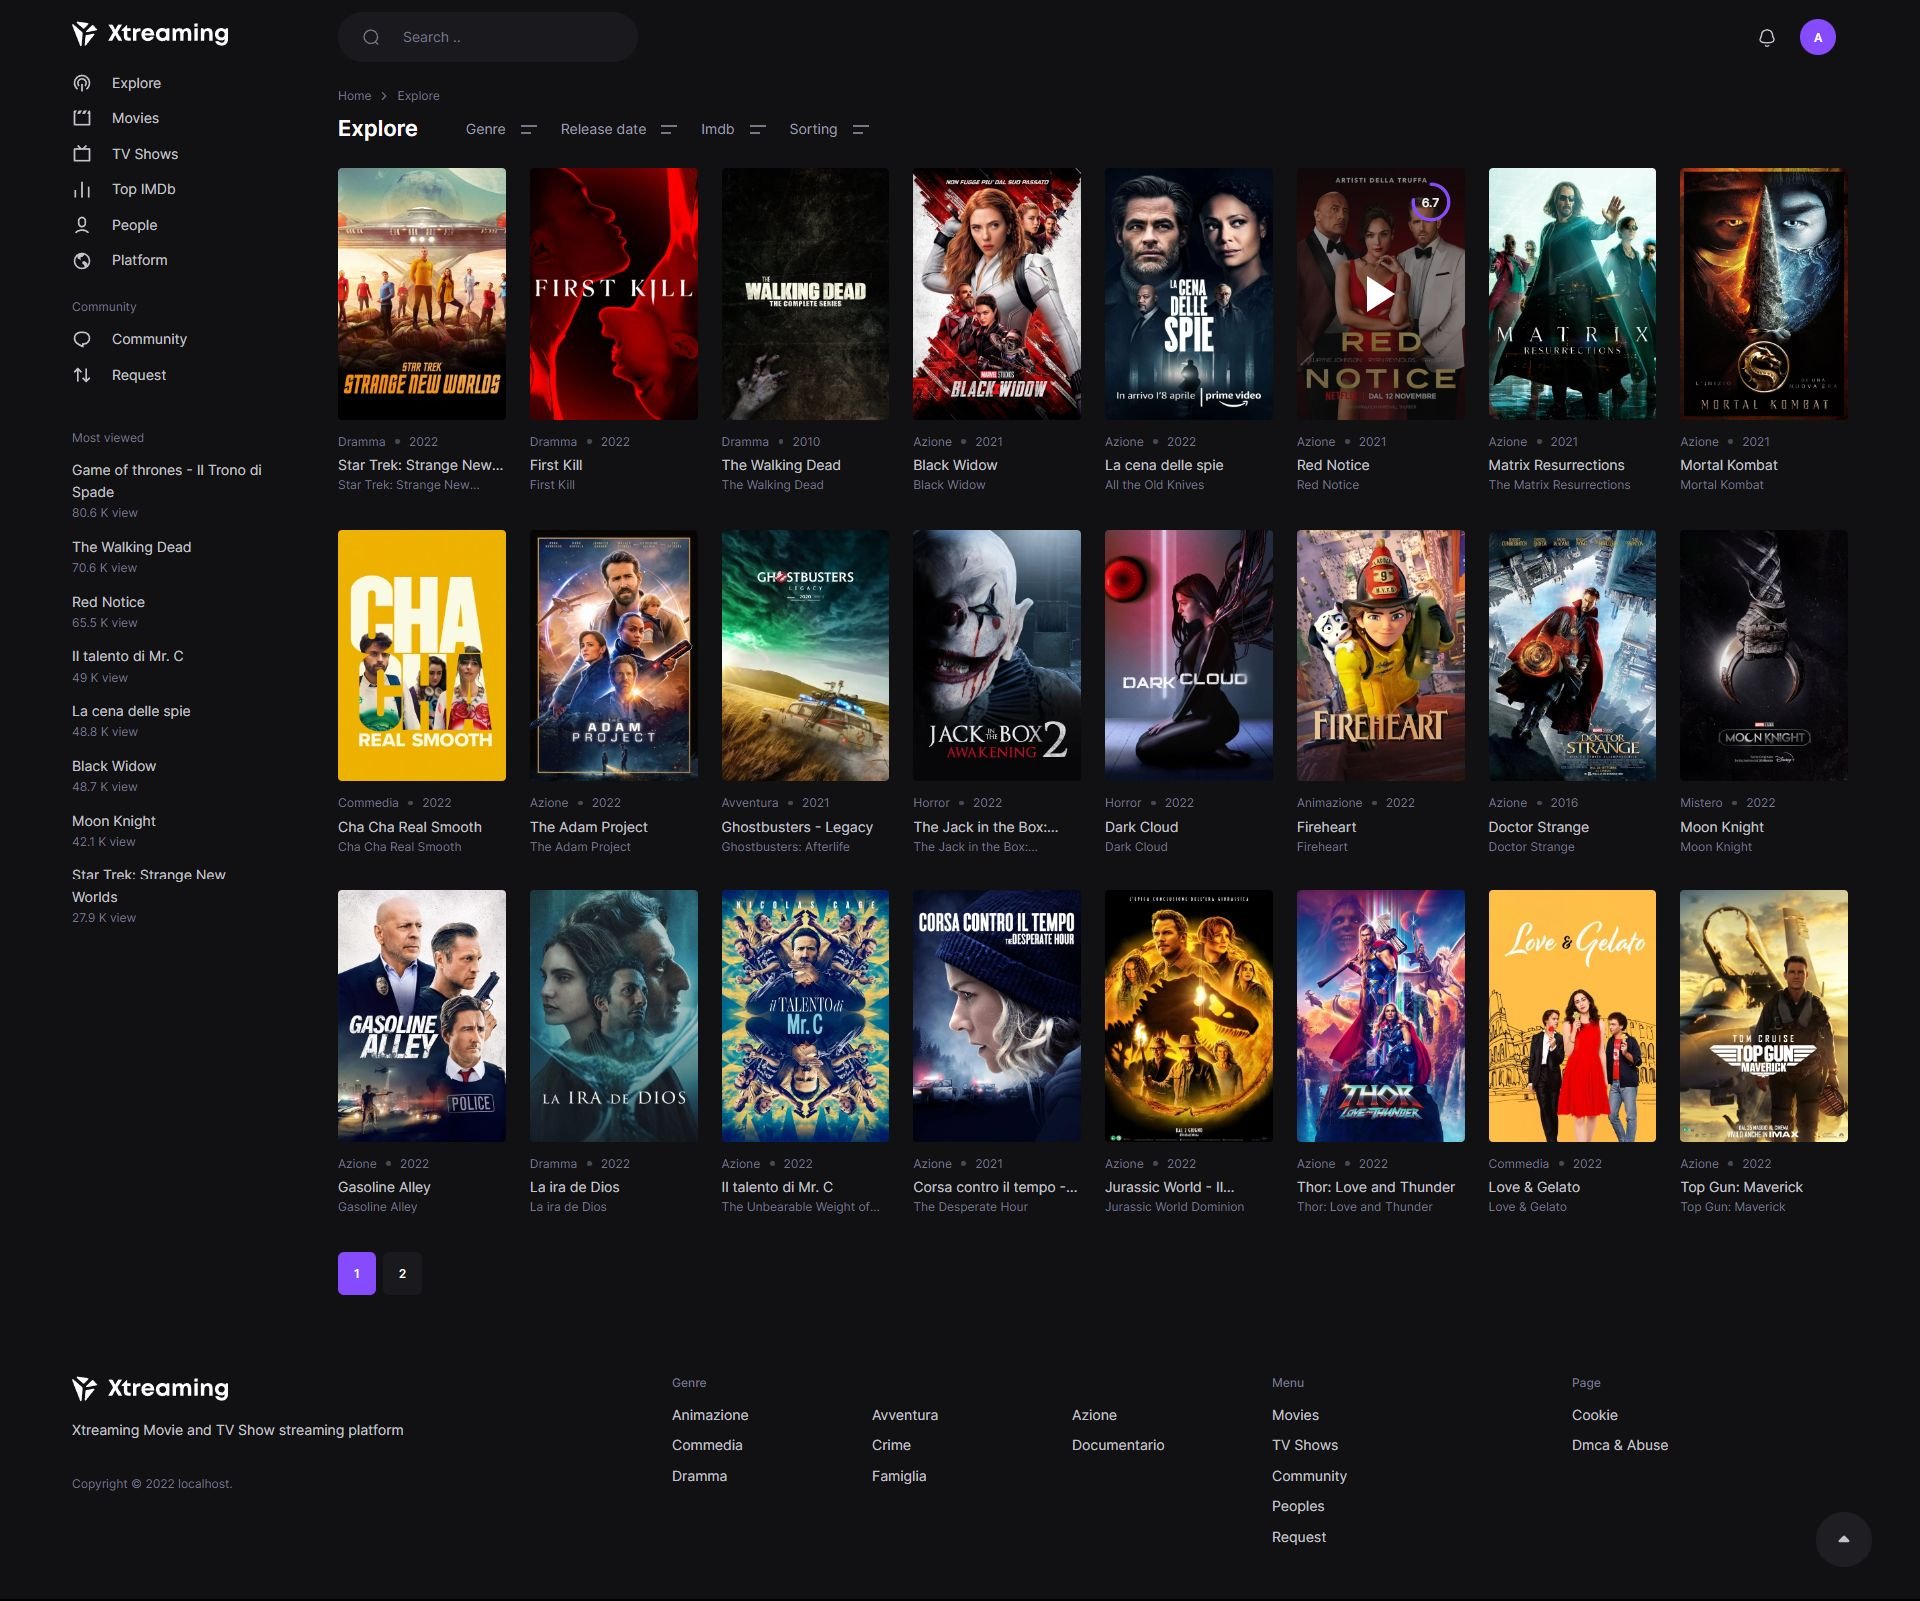Open the Love & Gelato poster
This screenshot has width=1920, height=1601.
pos(1572,1016)
